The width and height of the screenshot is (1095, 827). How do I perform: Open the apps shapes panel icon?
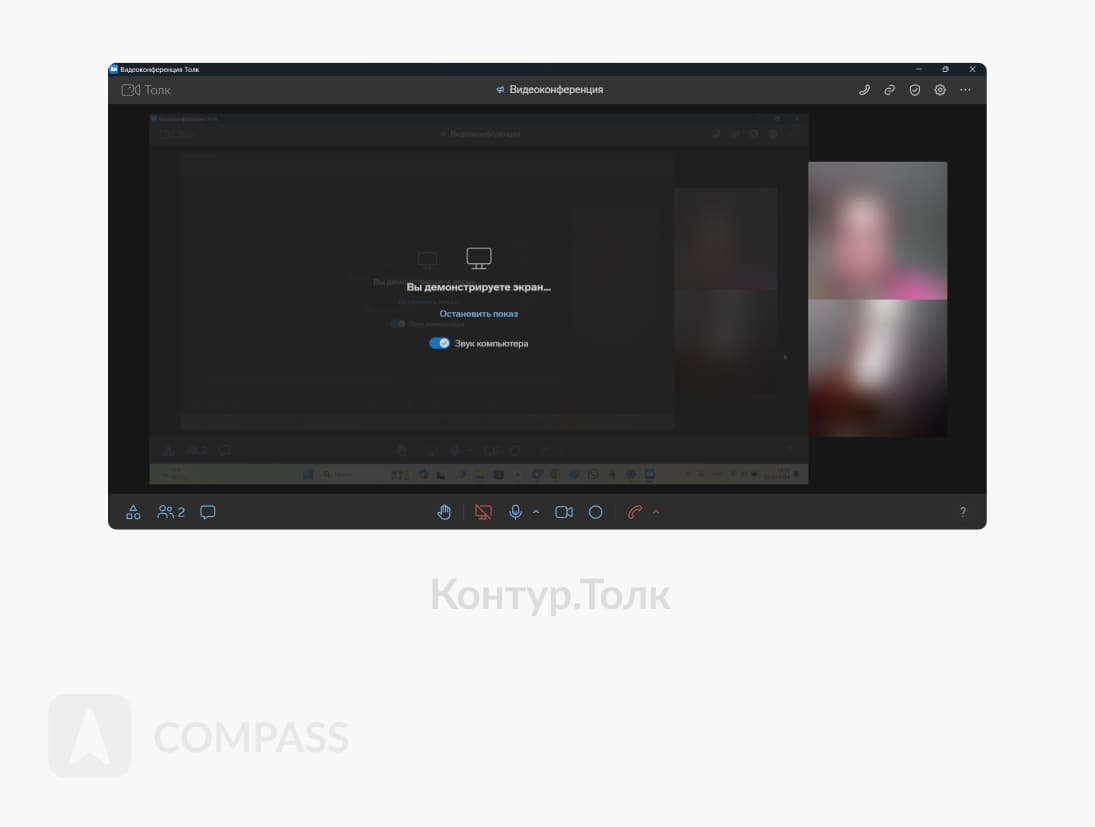133,512
